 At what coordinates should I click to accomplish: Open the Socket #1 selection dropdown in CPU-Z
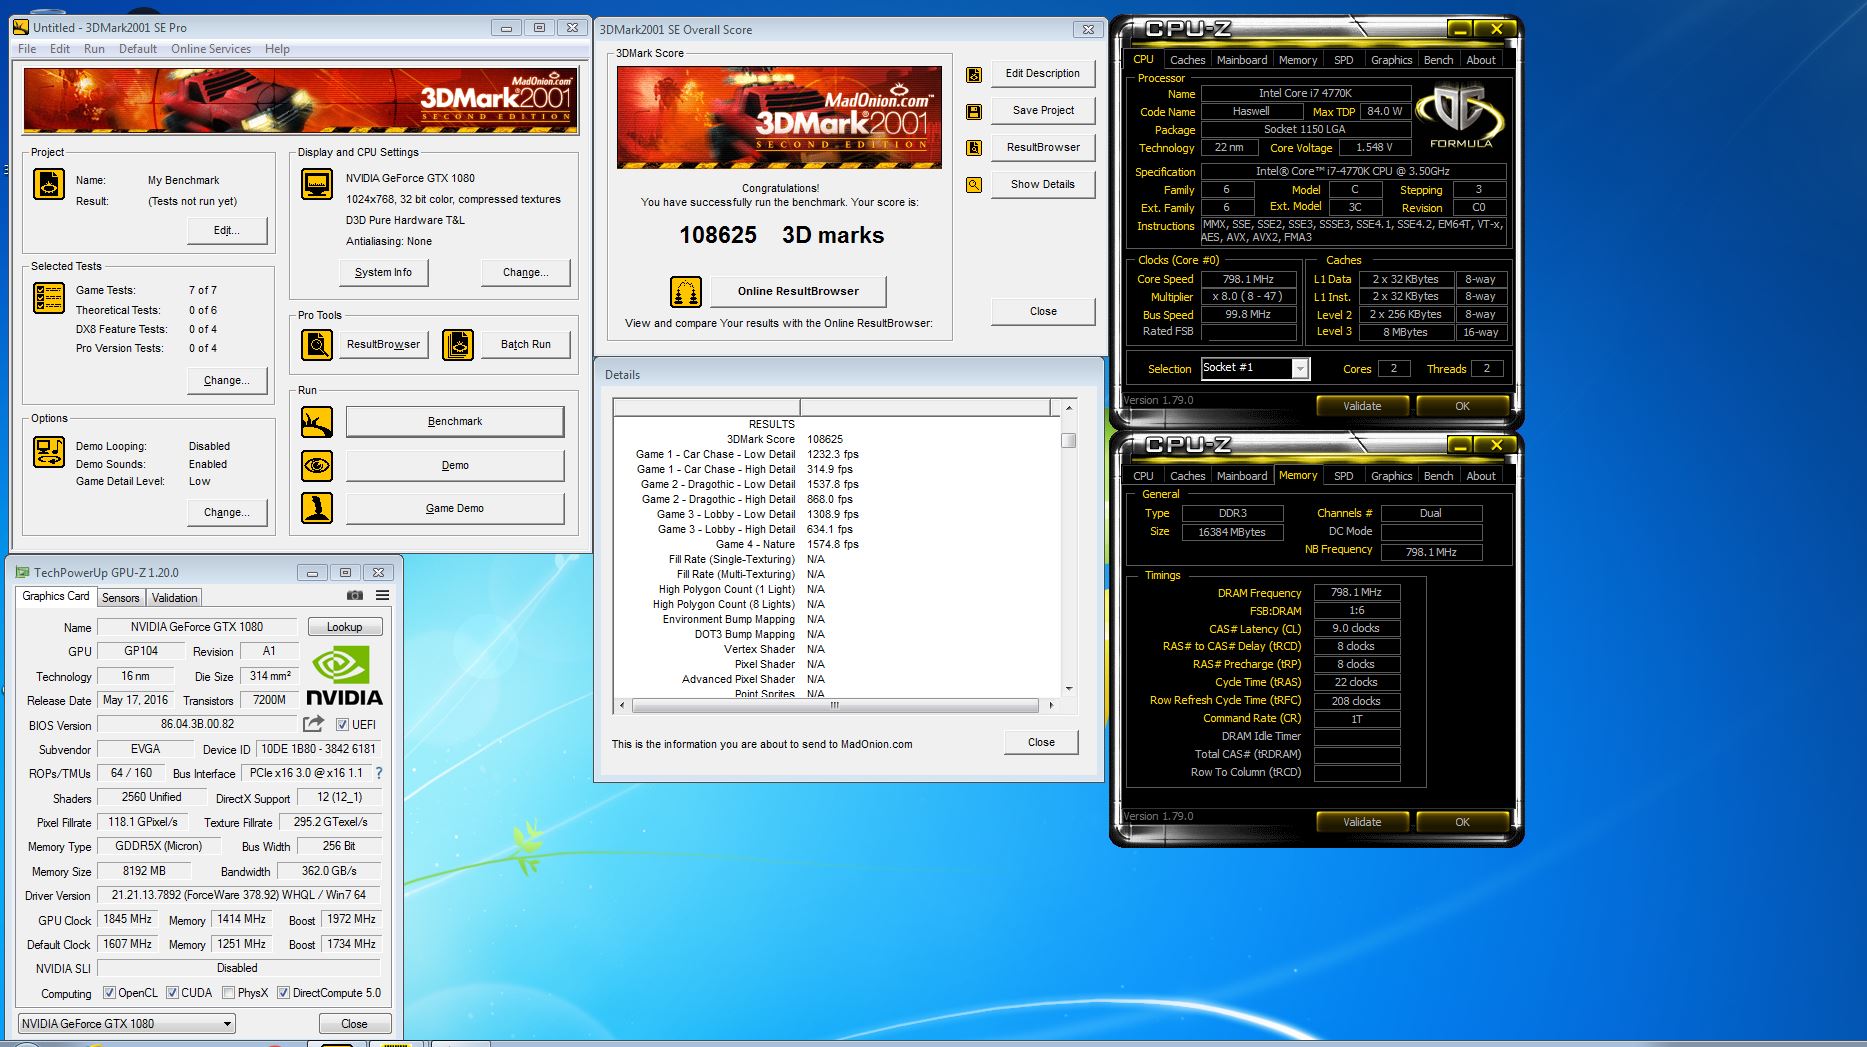pos(1254,368)
